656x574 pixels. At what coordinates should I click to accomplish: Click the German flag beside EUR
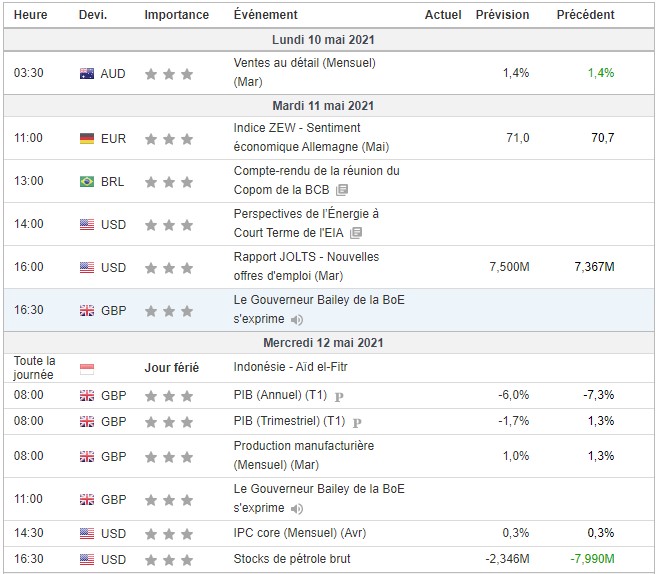point(86,137)
